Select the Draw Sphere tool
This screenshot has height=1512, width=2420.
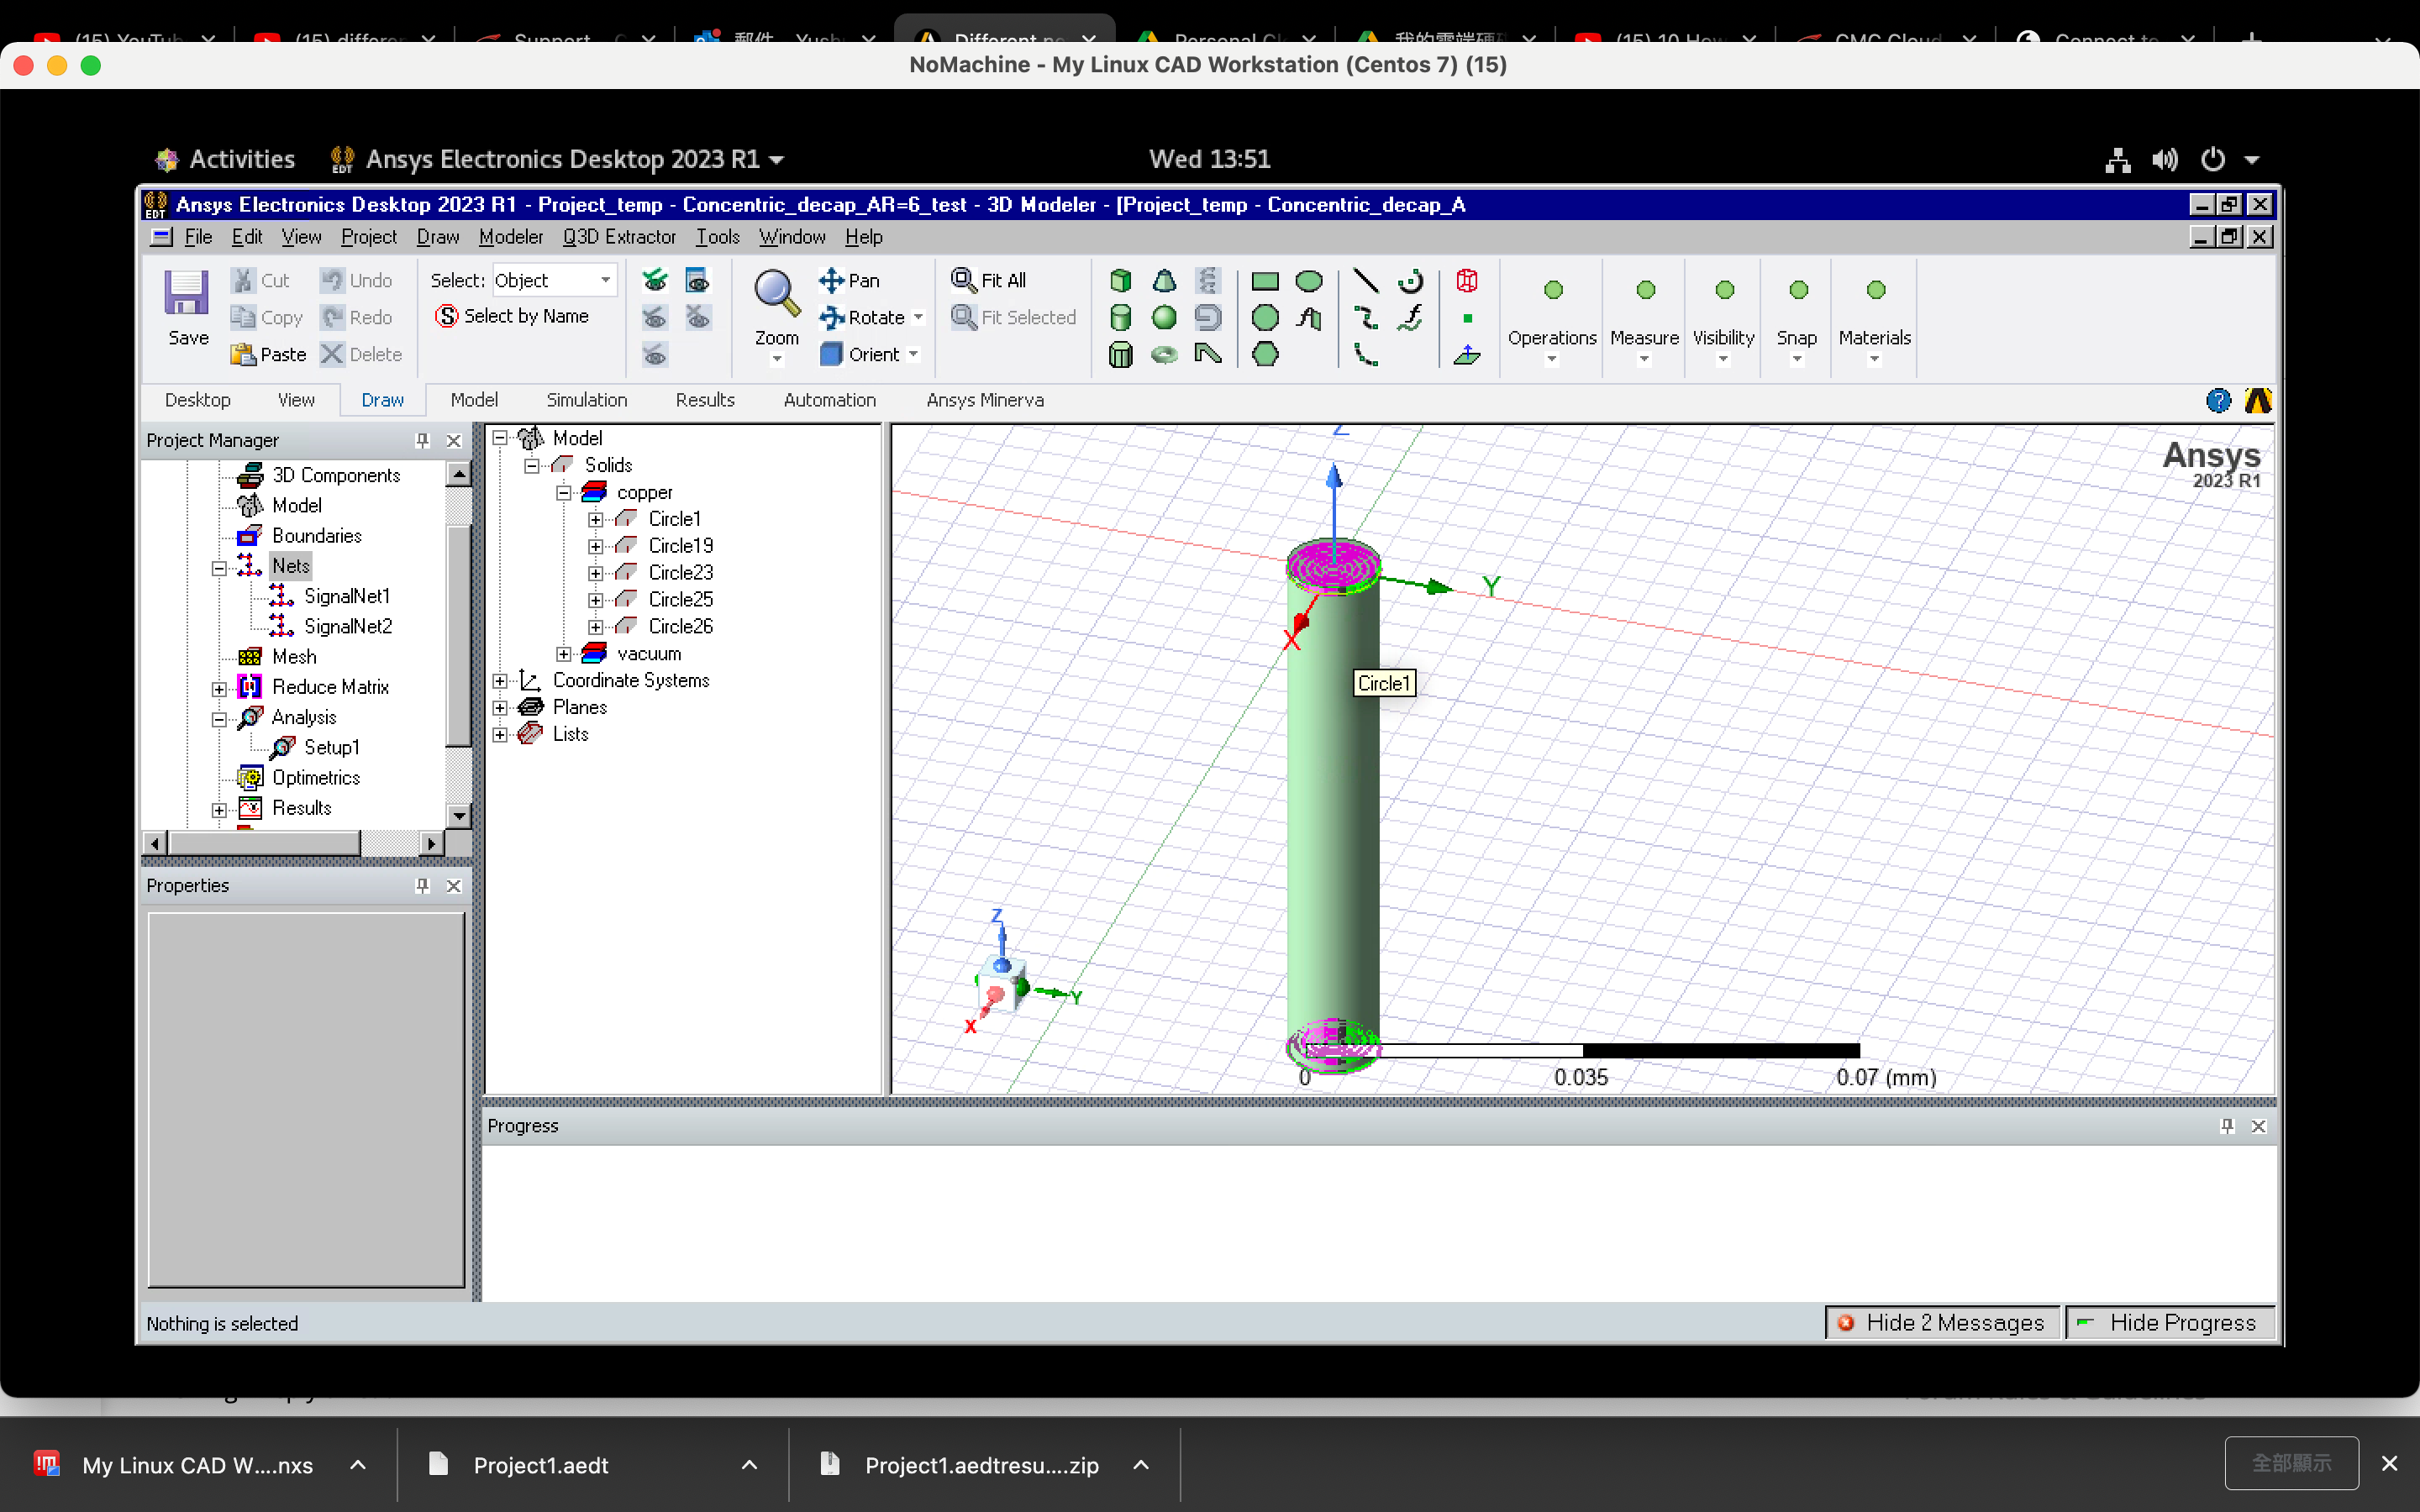tap(1164, 318)
